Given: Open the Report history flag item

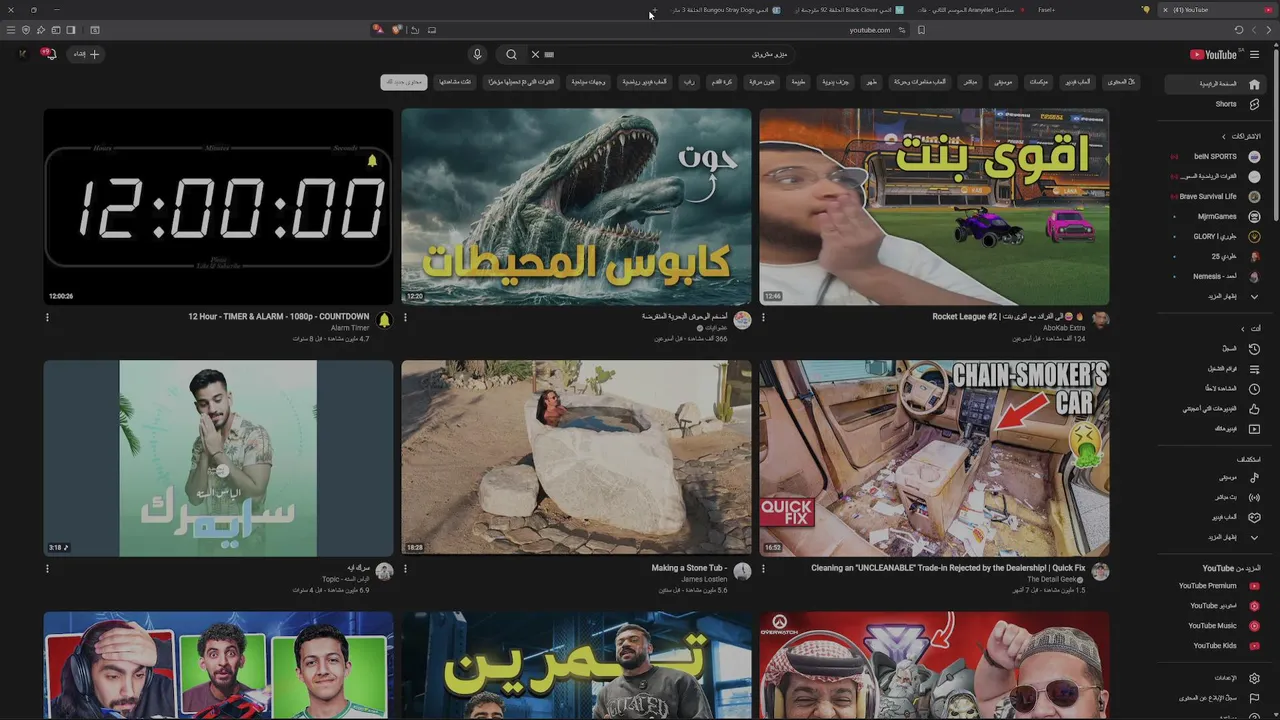Looking at the screenshot, I should [x=1254, y=698].
